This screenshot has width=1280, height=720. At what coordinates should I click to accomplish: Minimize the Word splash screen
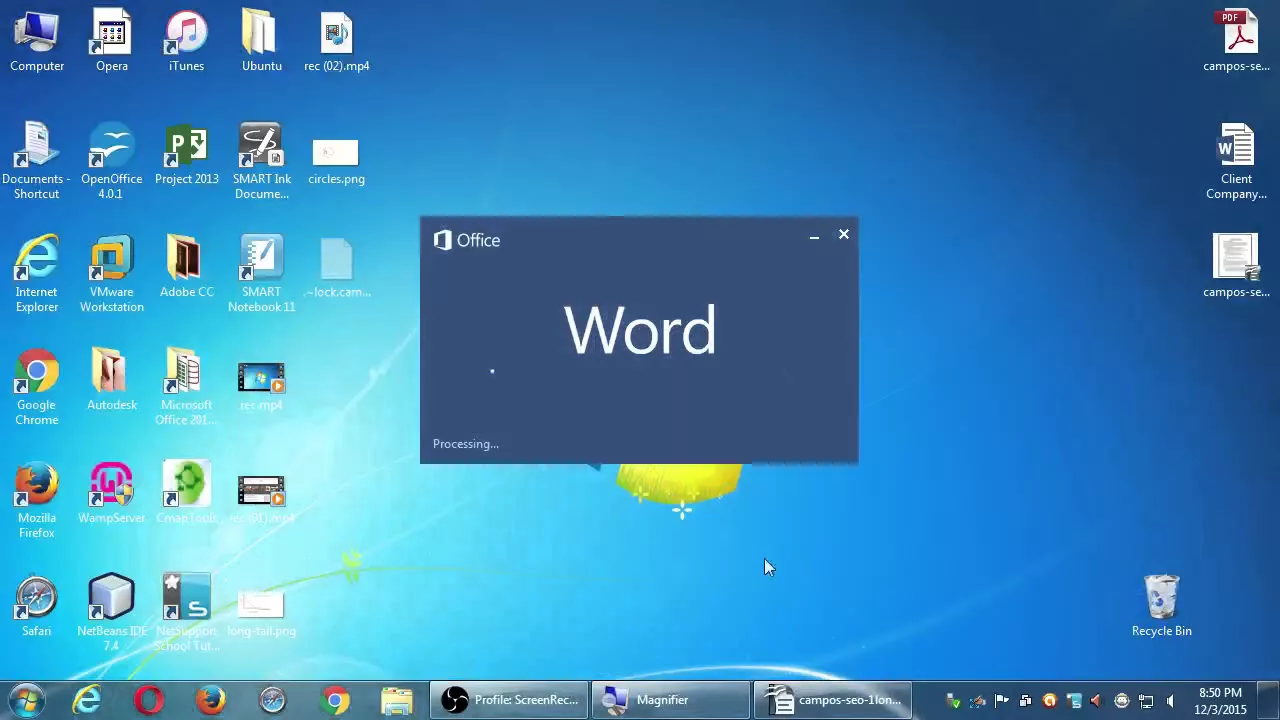click(x=814, y=236)
